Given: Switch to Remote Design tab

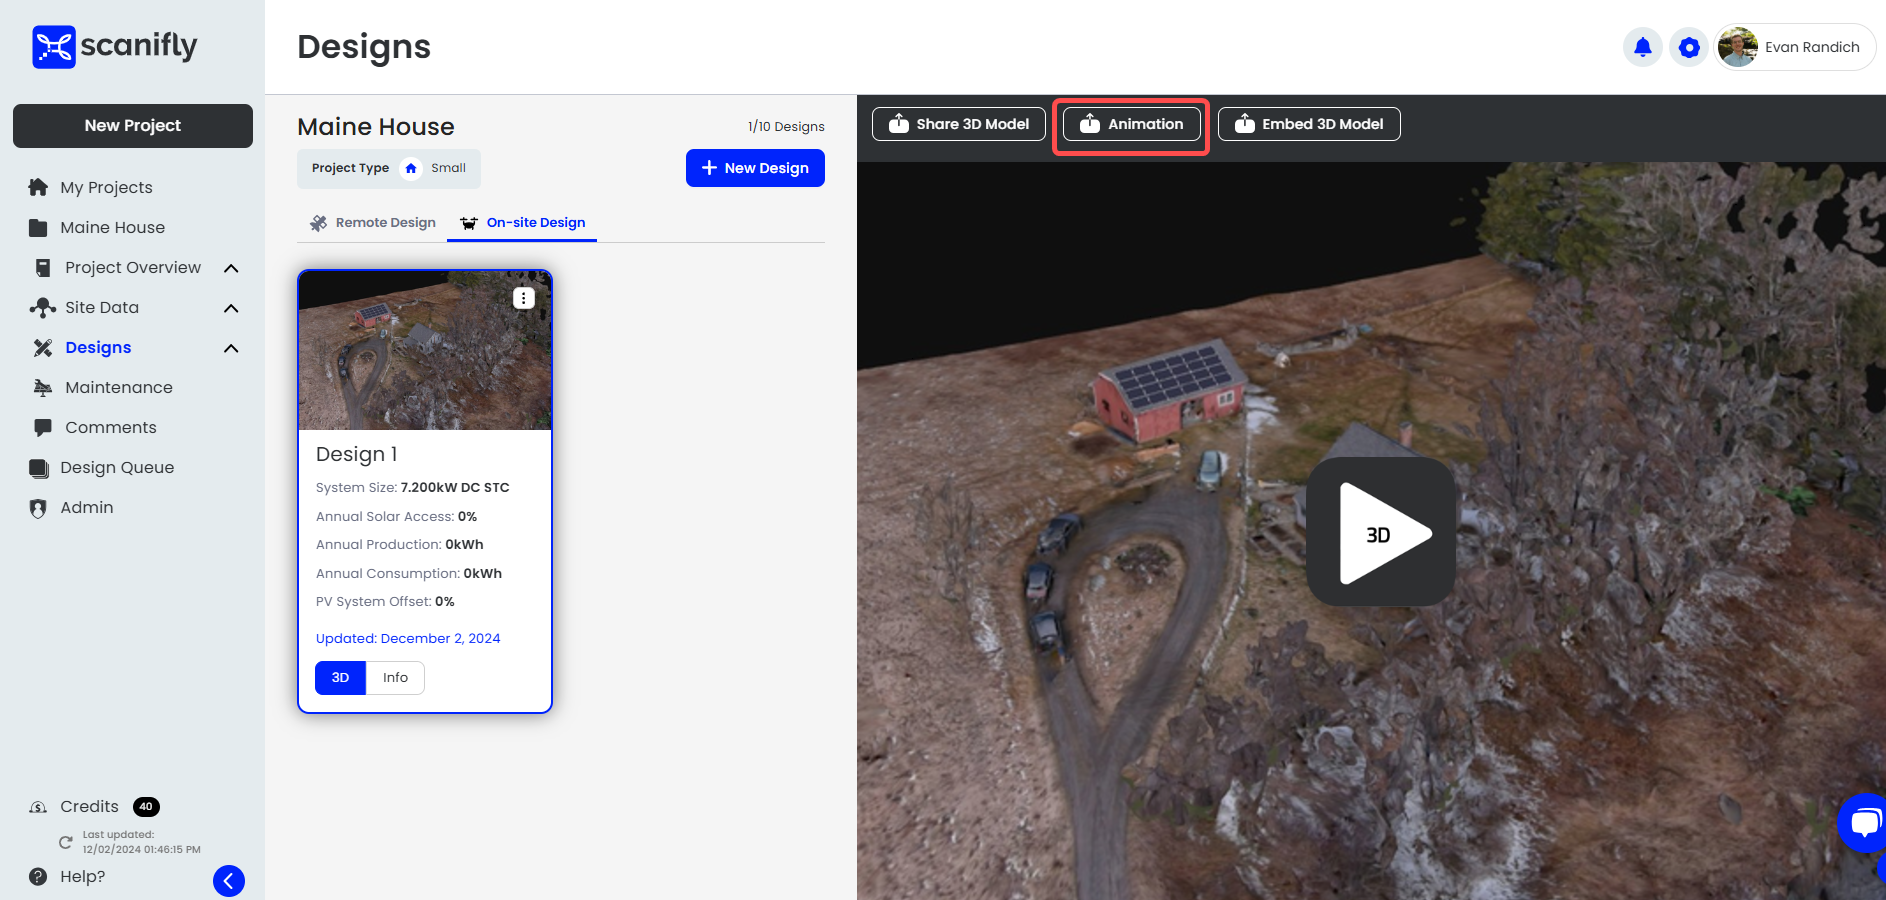Looking at the screenshot, I should 373,222.
